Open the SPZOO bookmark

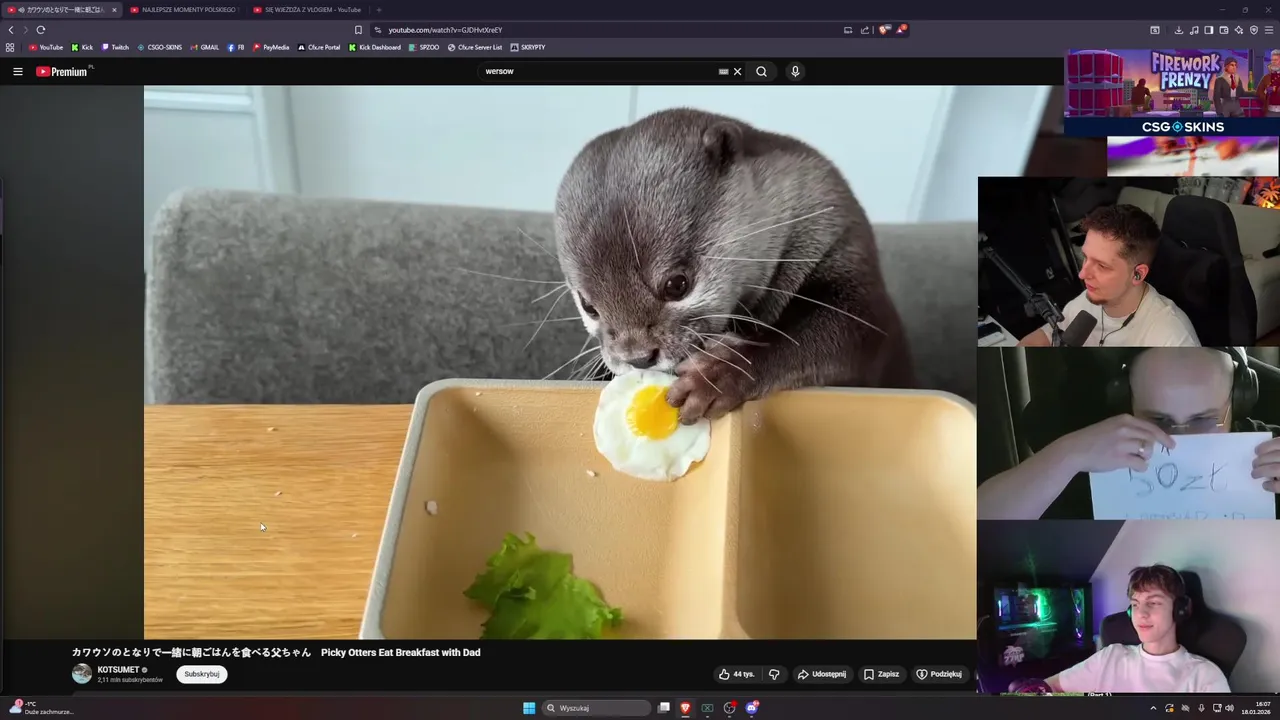click(x=424, y=47)
